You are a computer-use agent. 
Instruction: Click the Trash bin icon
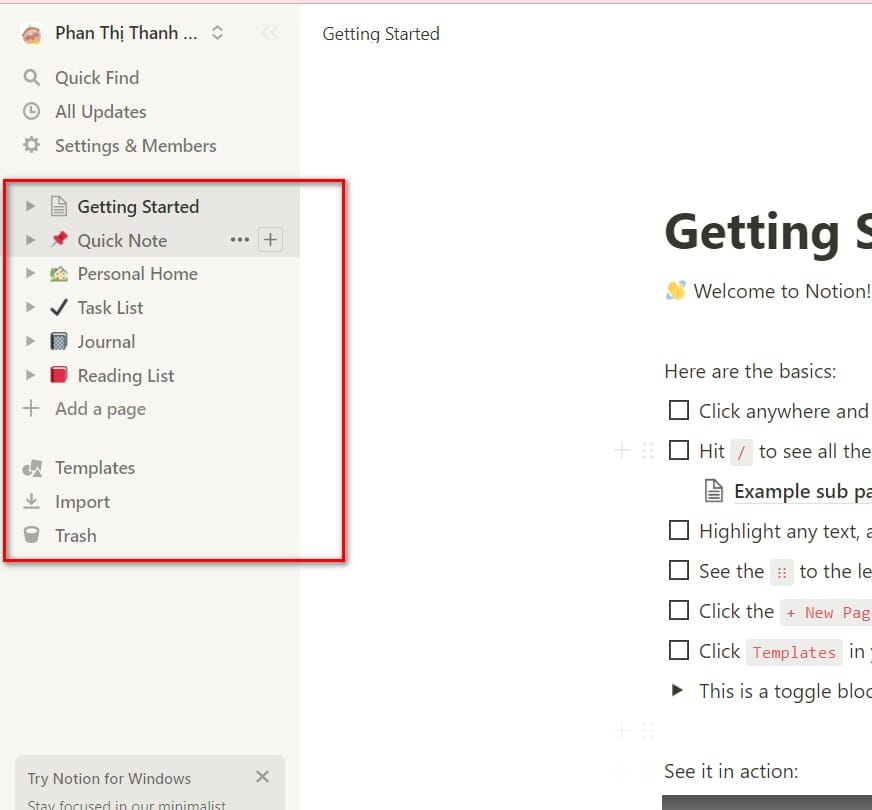(32, 535)
